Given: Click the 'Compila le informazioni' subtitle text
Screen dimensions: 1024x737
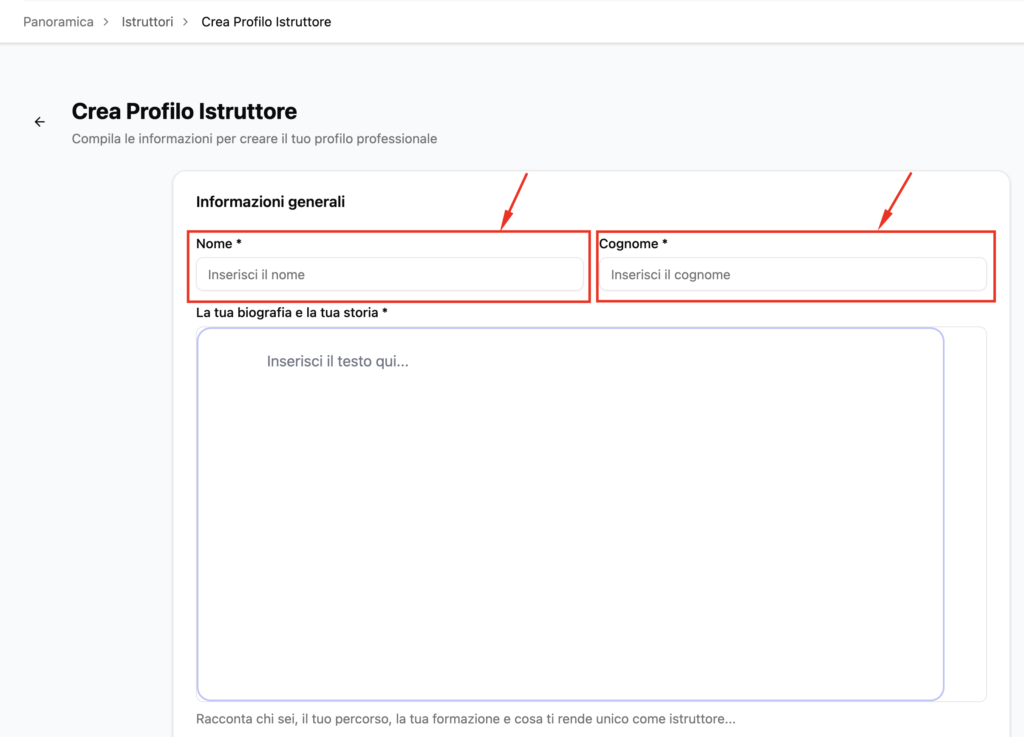Looking at the screenshot, I should tap(254, 139).
